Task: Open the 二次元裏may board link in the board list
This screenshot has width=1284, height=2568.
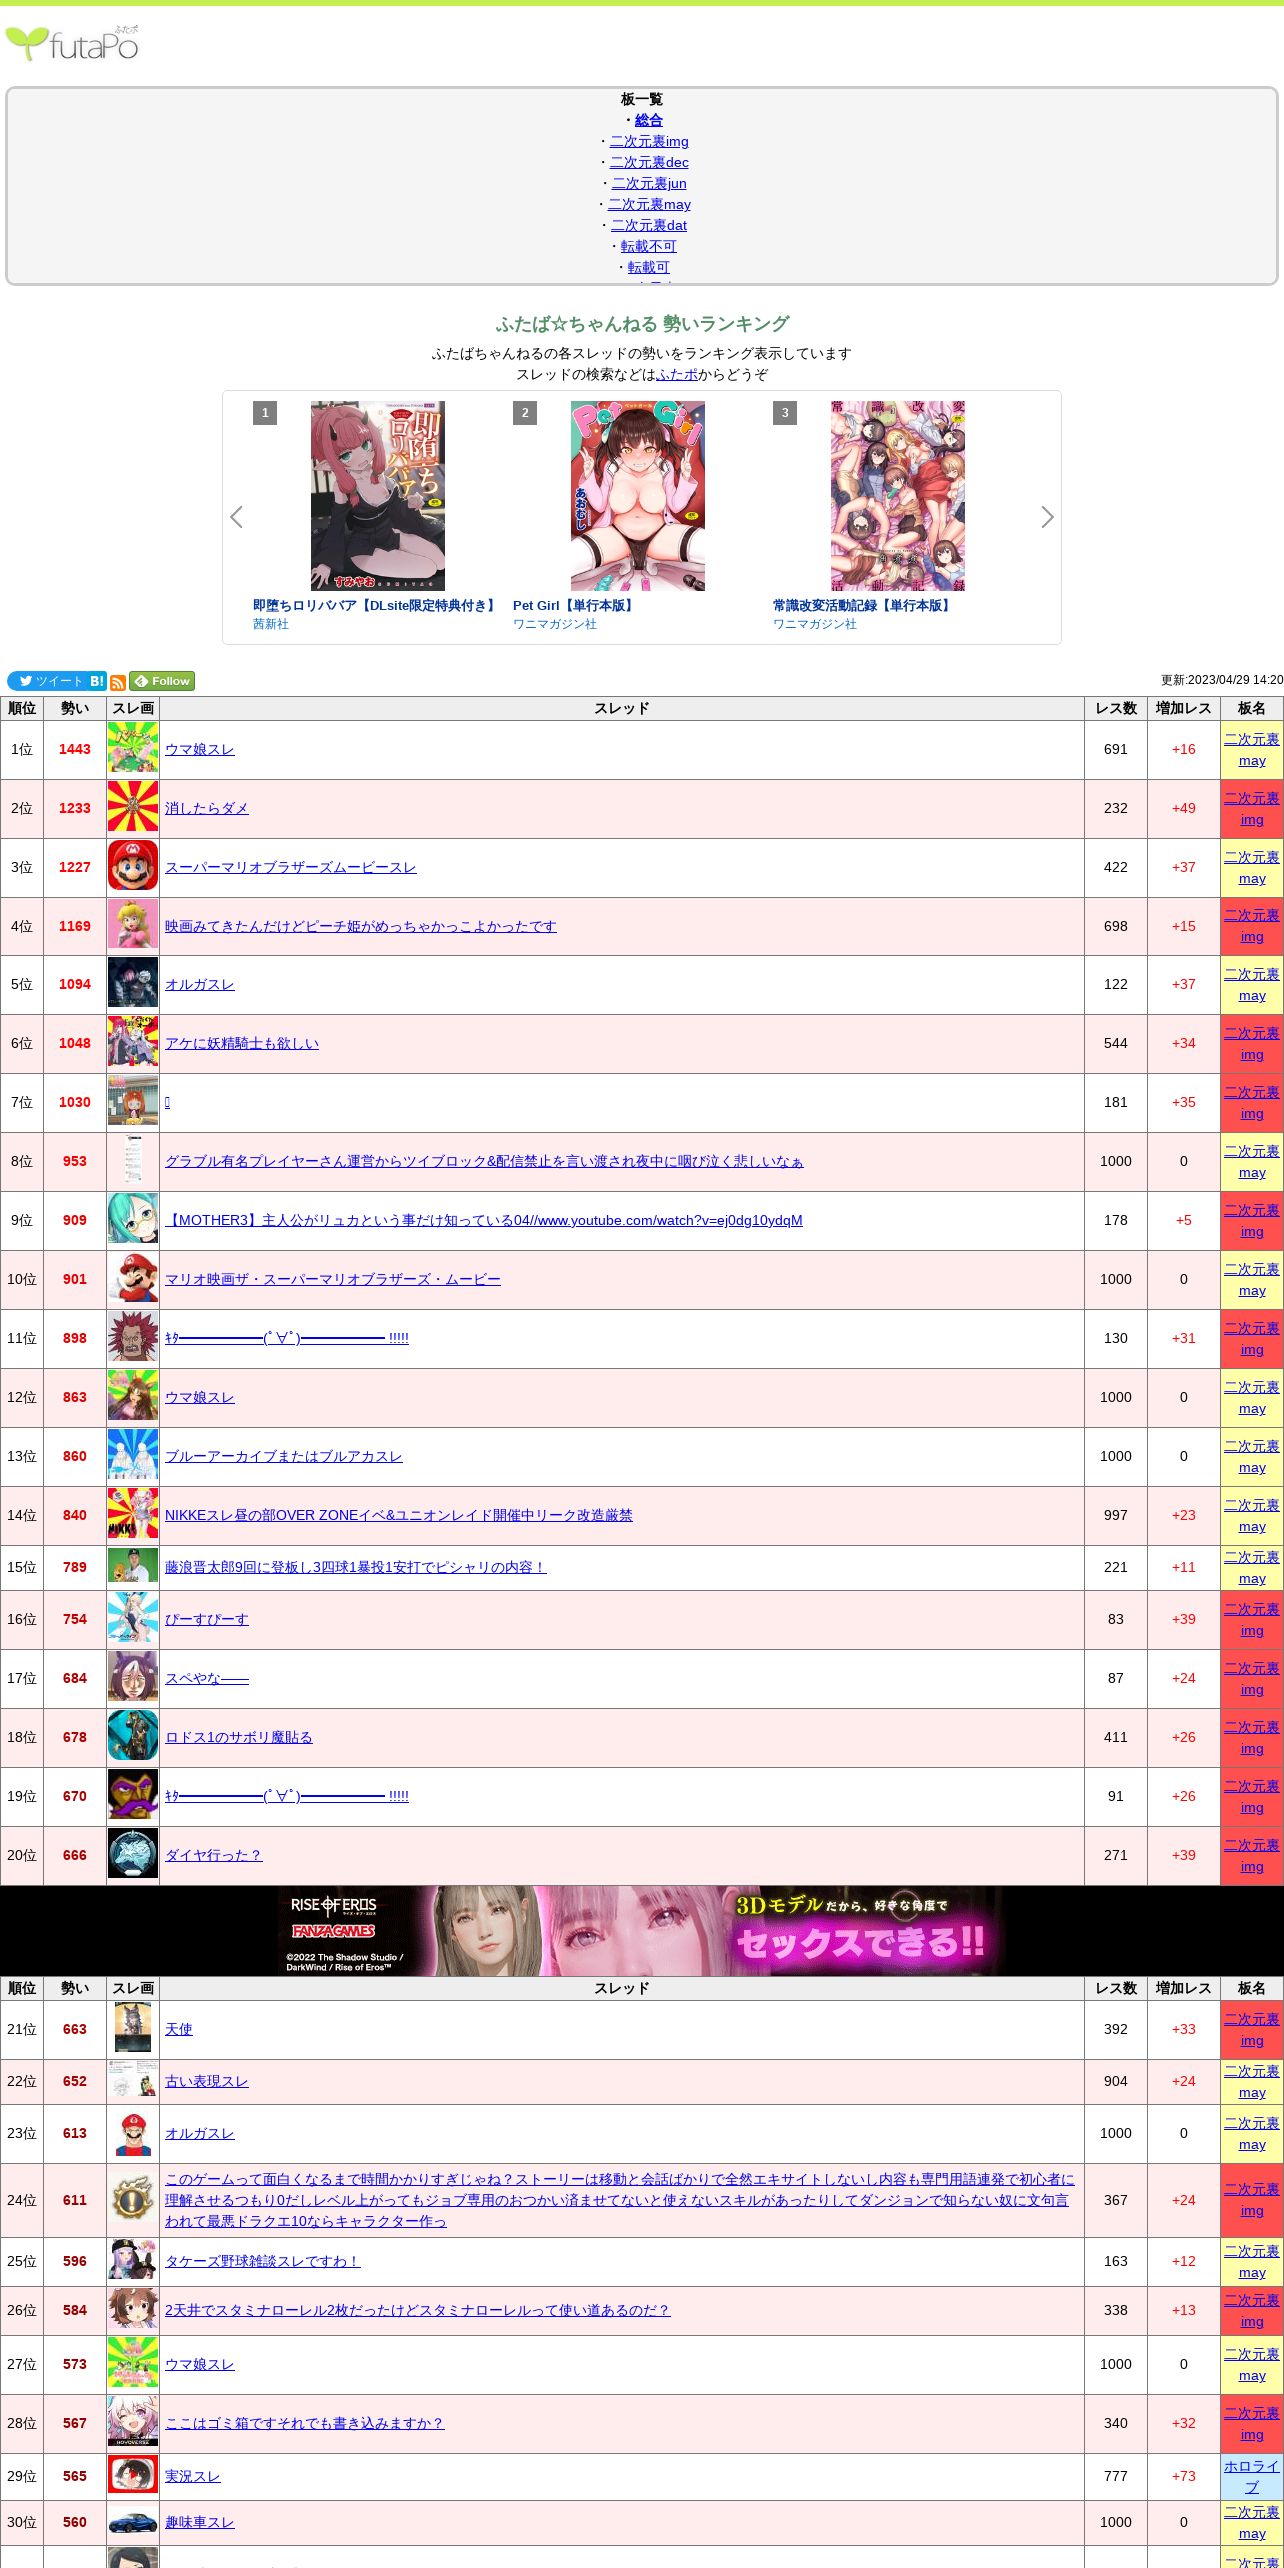Action: (649, 204)
